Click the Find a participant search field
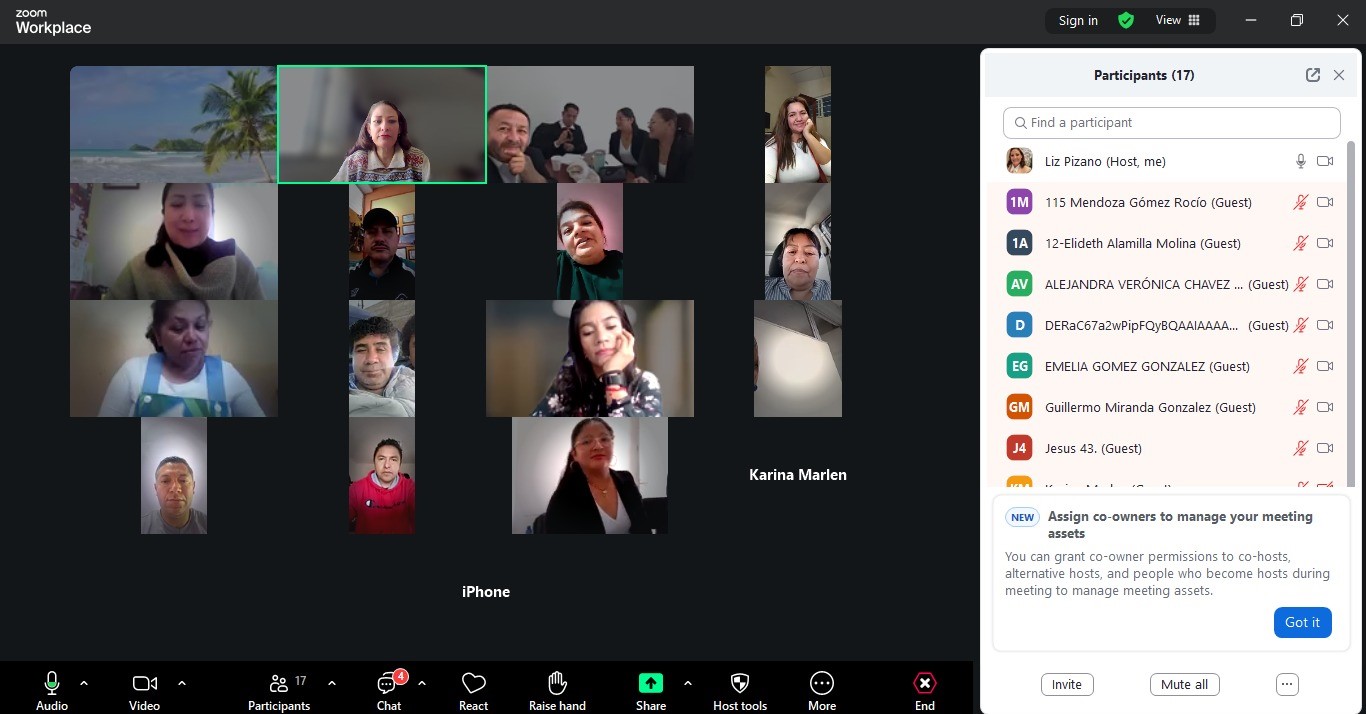Viewport: 1366px width, 714px height. (1171, 123)
